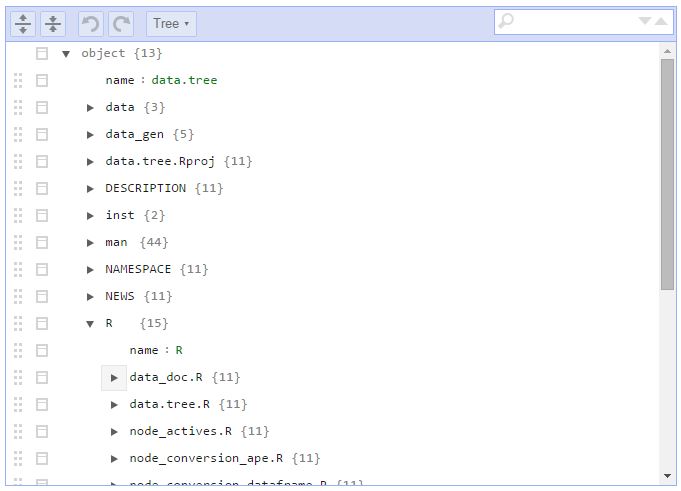The width and height of the screenshot is (681, 491).
Task: Expand the data_gen node
Action: click(x=91, y=134)
